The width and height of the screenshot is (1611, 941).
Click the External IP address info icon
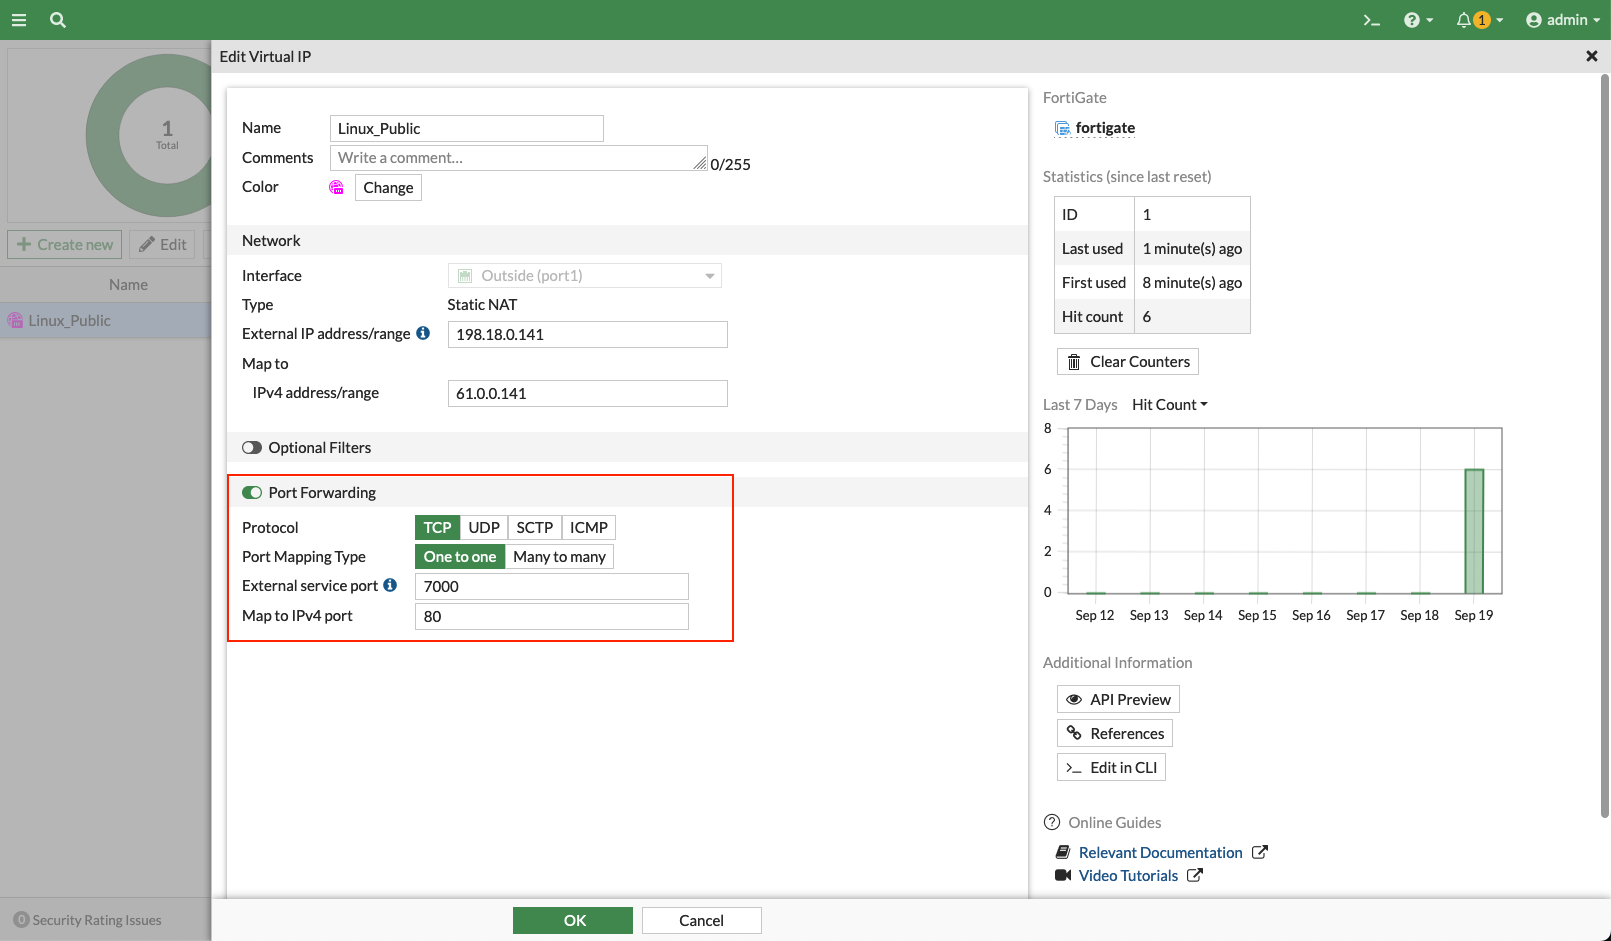[423, 333]
